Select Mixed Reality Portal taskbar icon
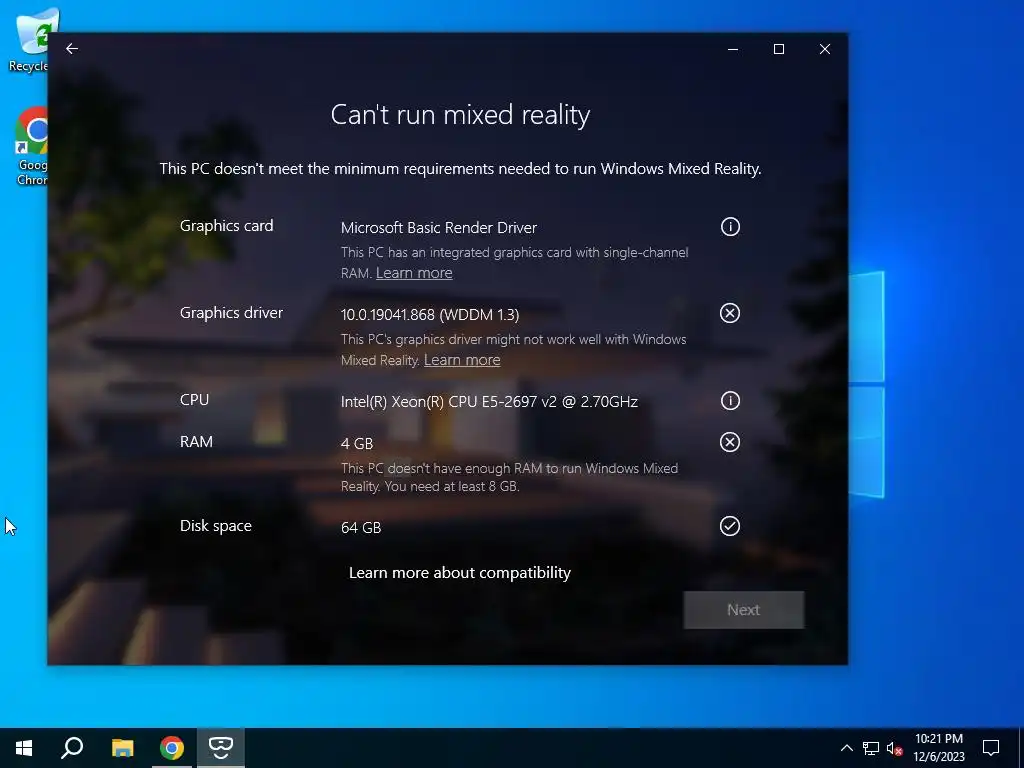 (x=221, y=748)
